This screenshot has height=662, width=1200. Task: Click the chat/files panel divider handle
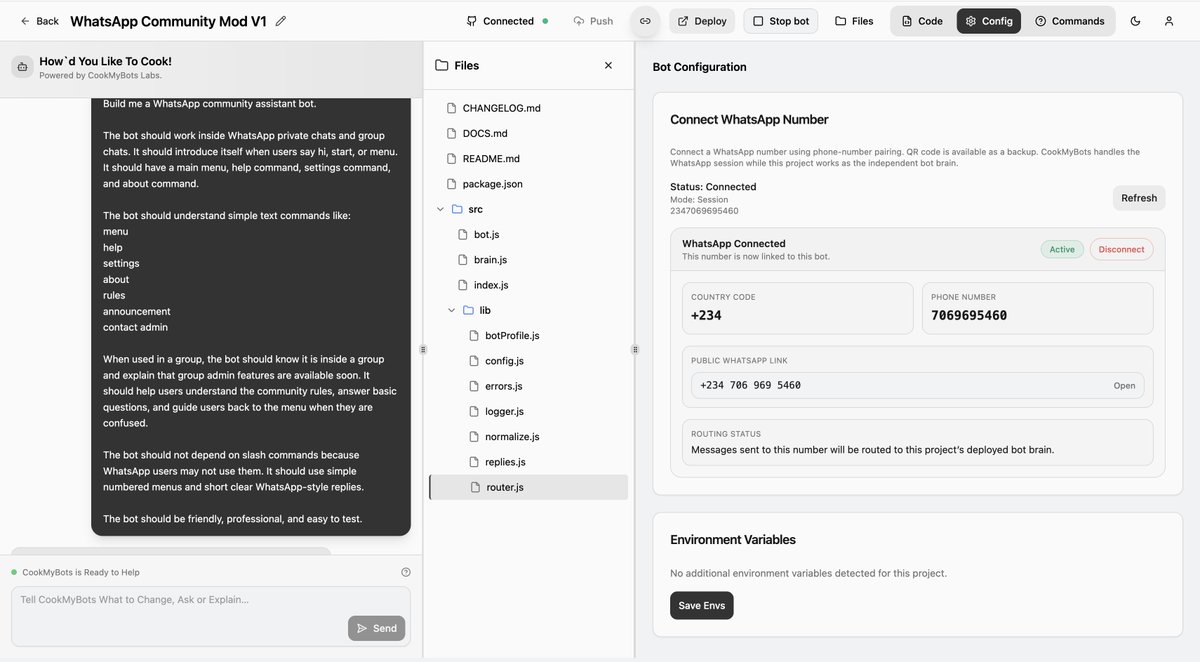[423, 350]
